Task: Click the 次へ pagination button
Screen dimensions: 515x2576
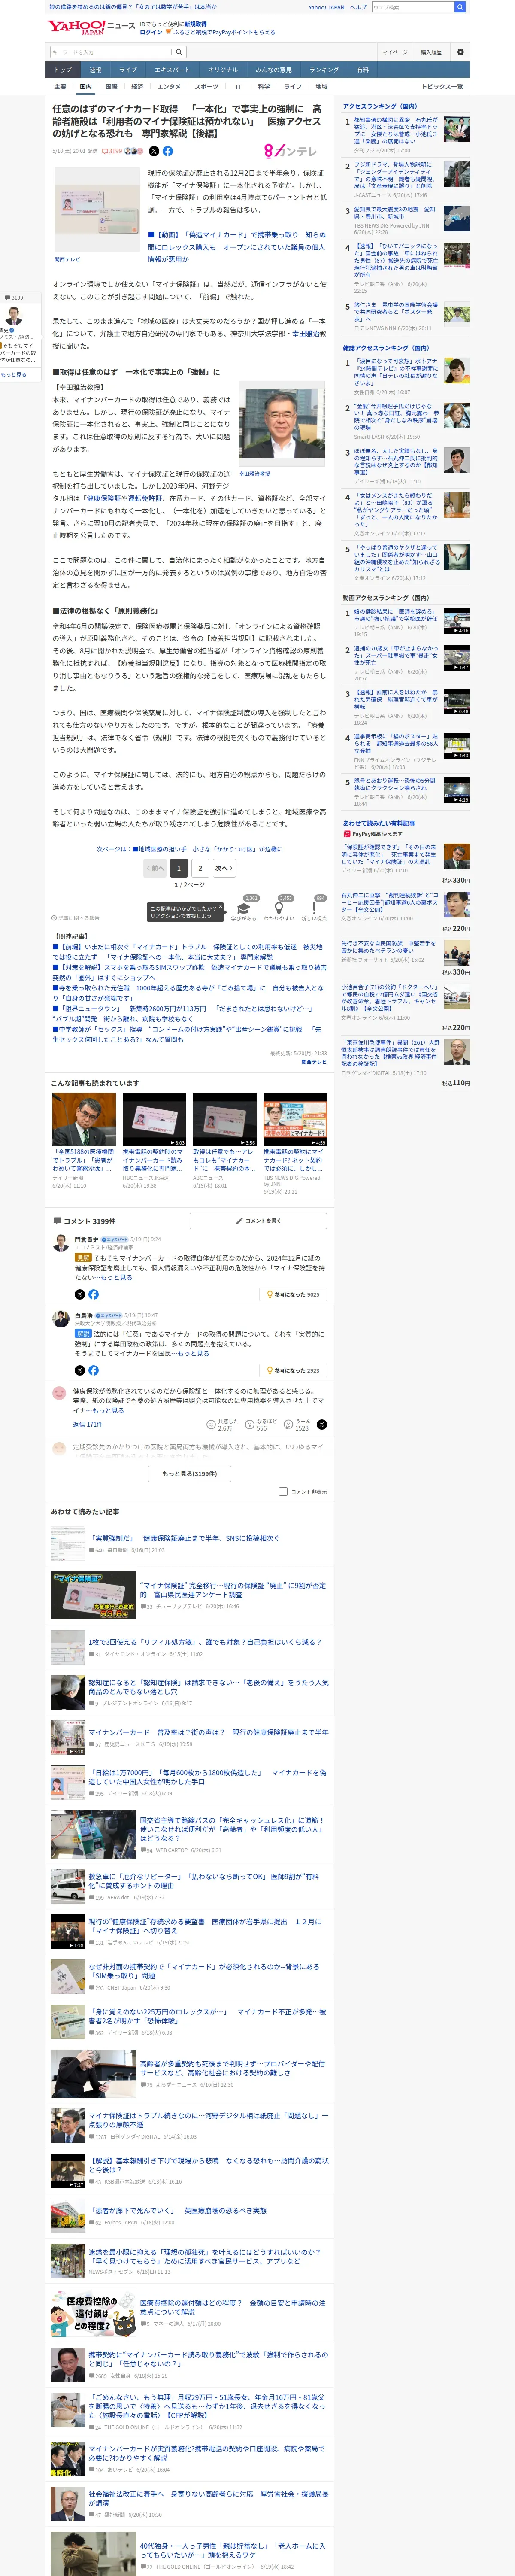Action: coord(224,868)
